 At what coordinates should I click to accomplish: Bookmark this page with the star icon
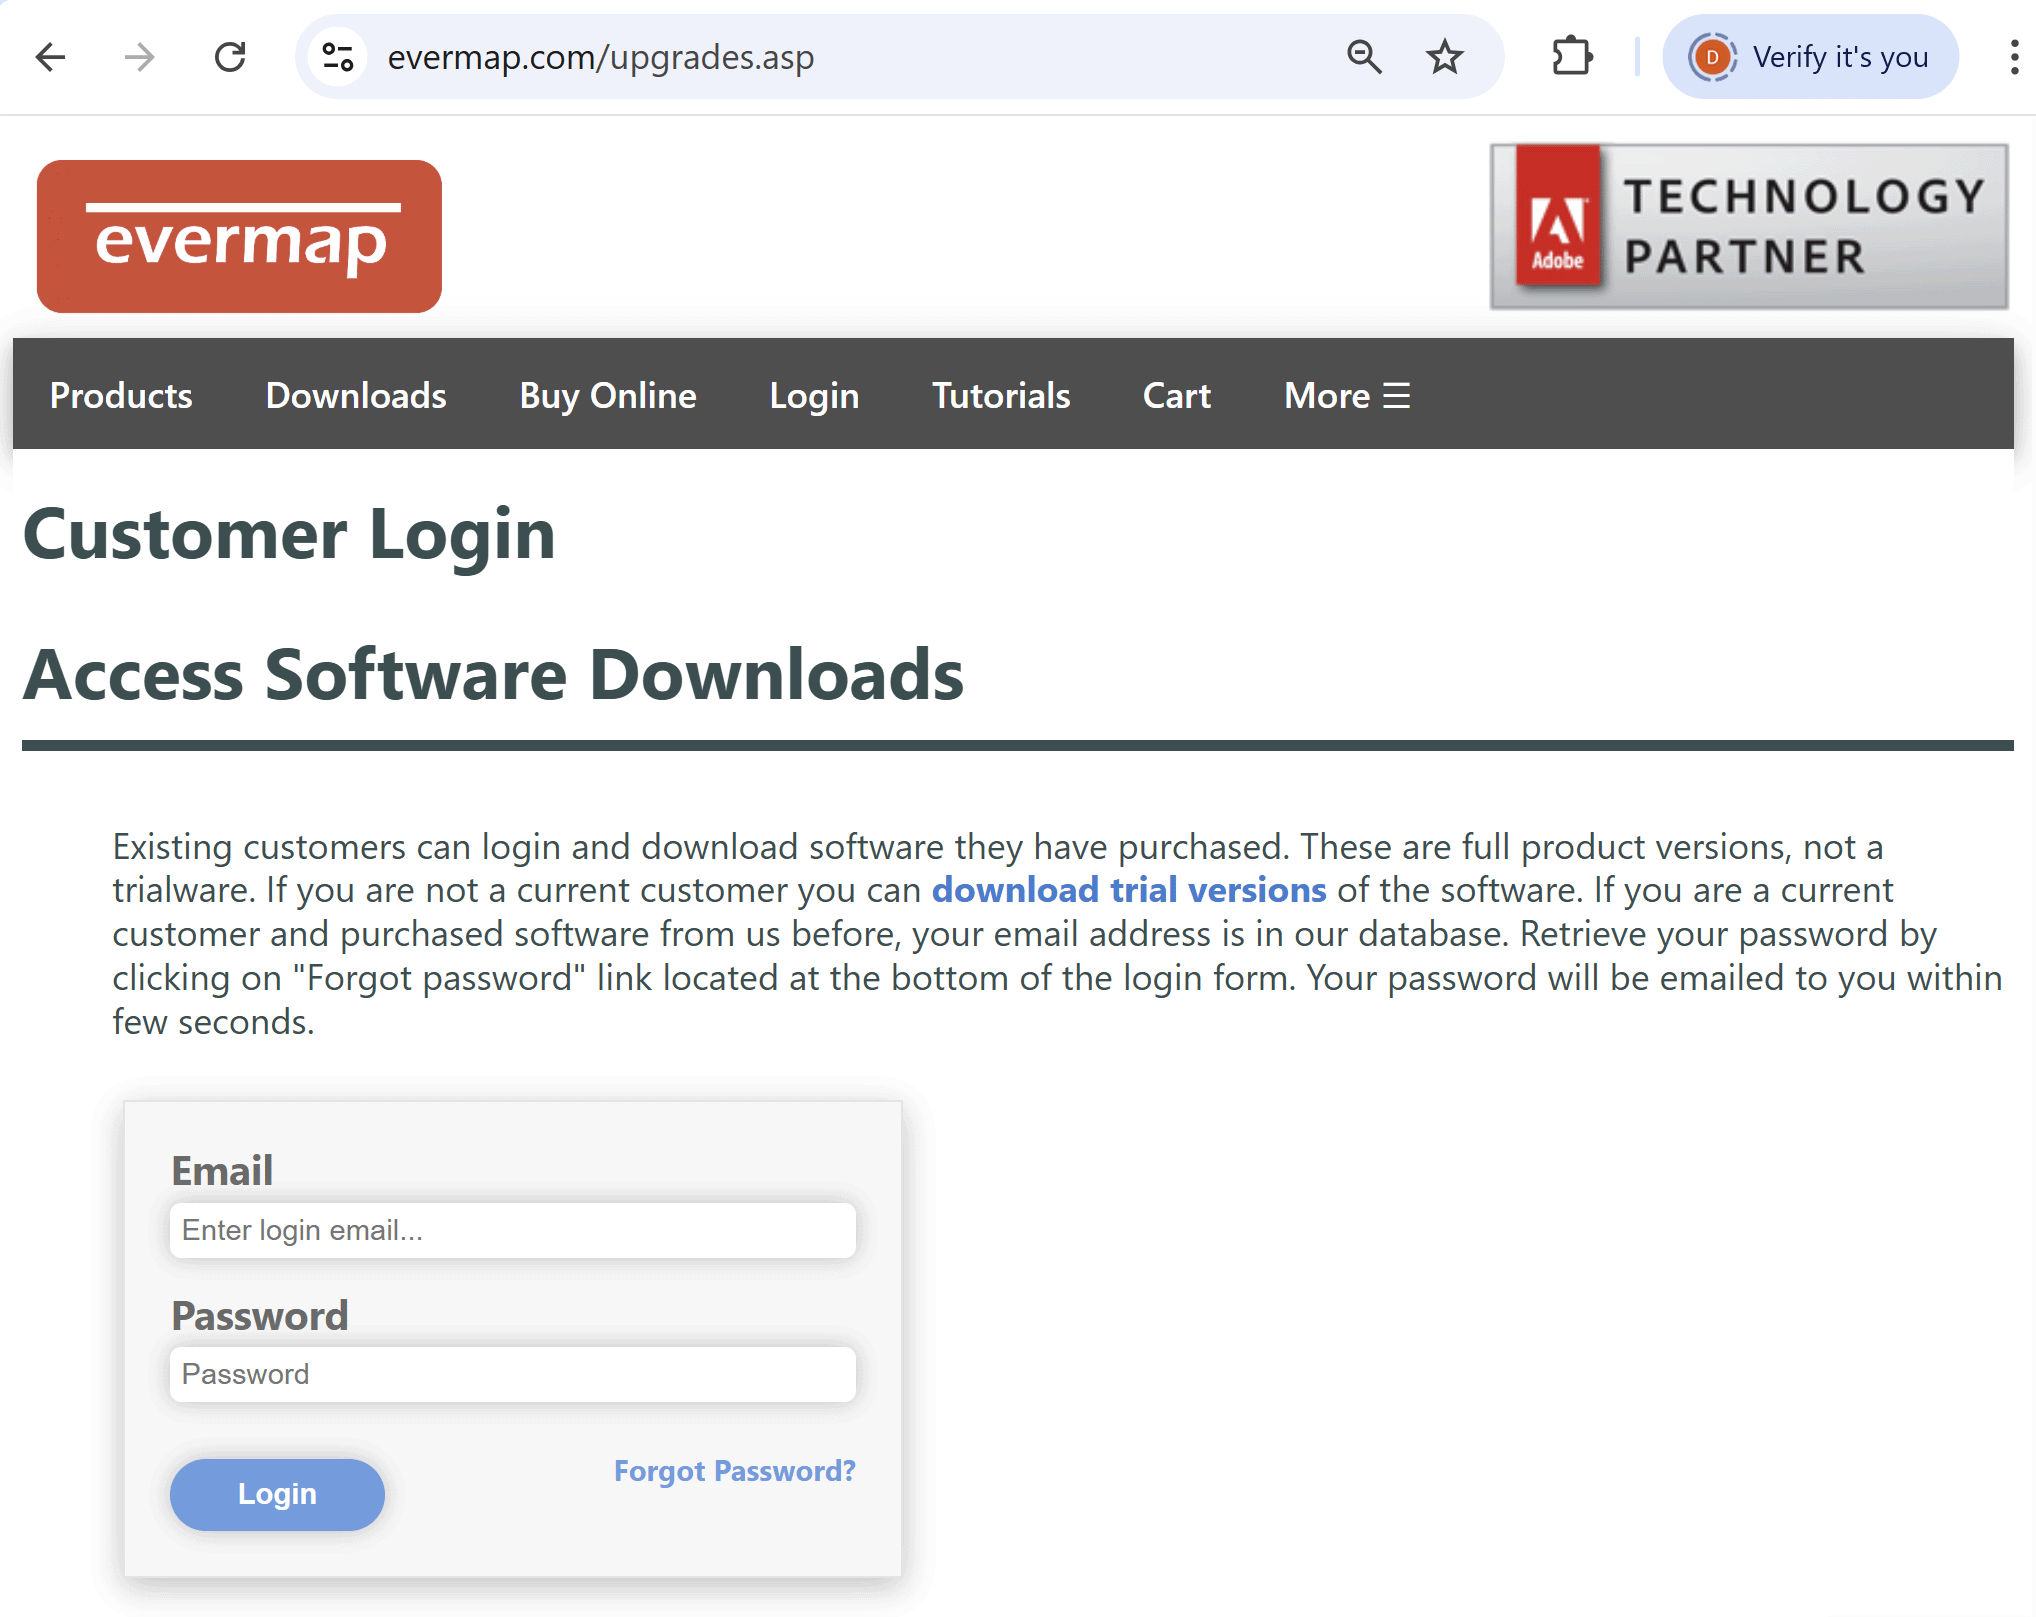1444,57
